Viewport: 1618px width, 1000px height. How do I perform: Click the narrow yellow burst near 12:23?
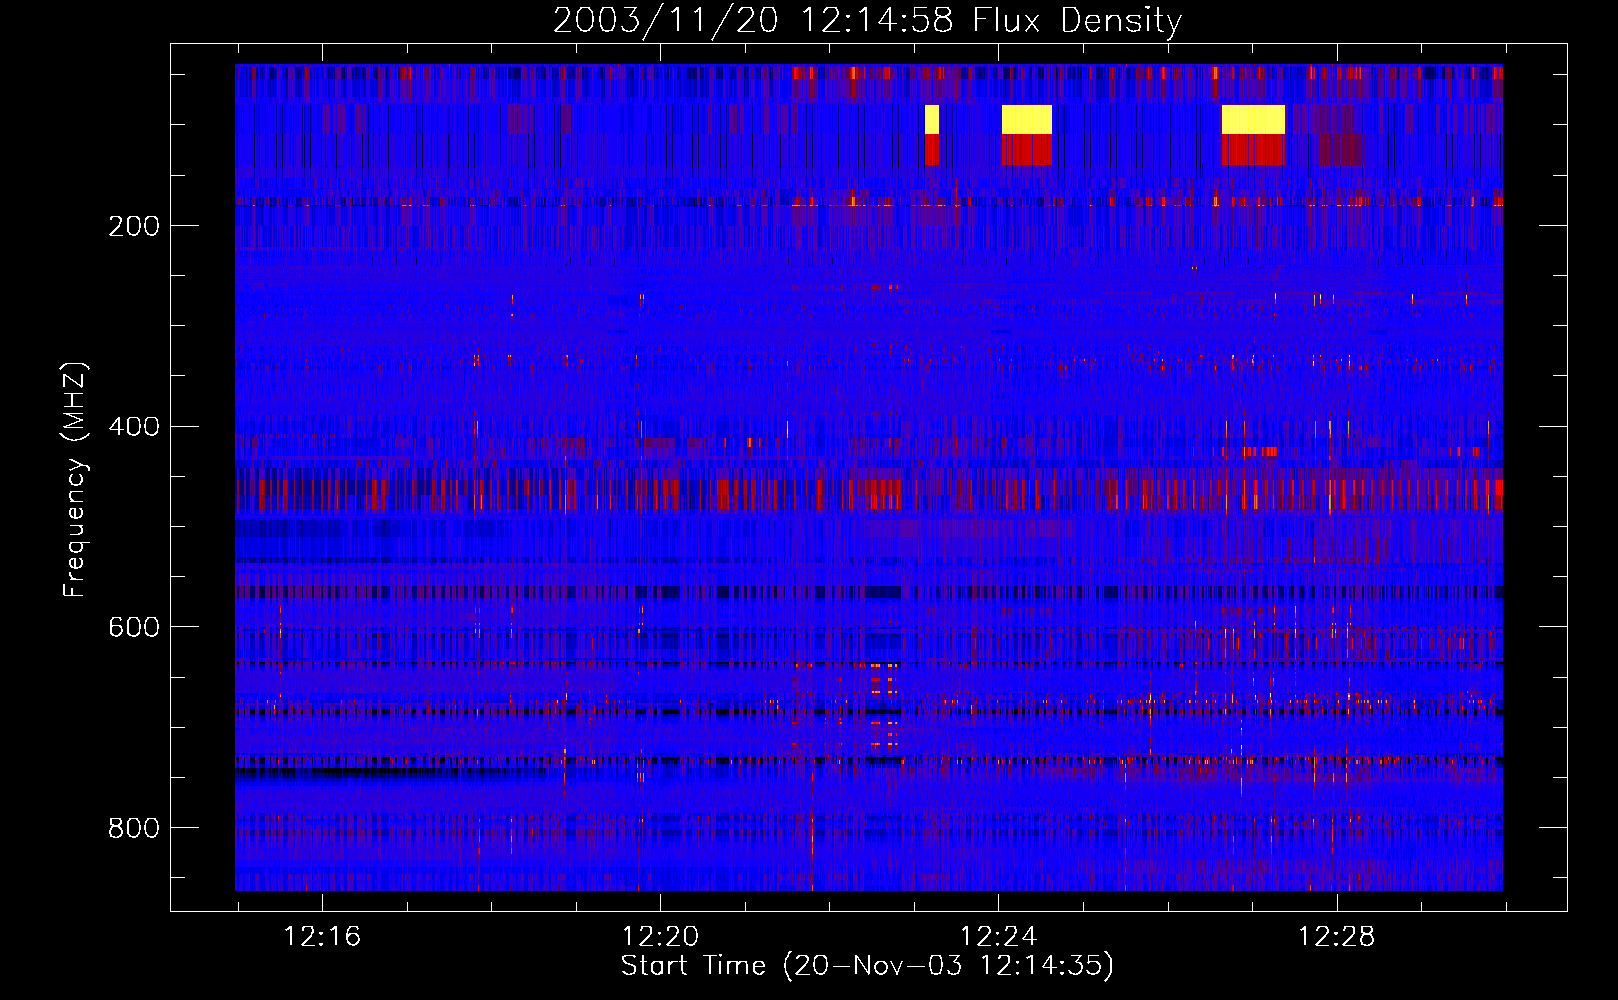[932, 119]
